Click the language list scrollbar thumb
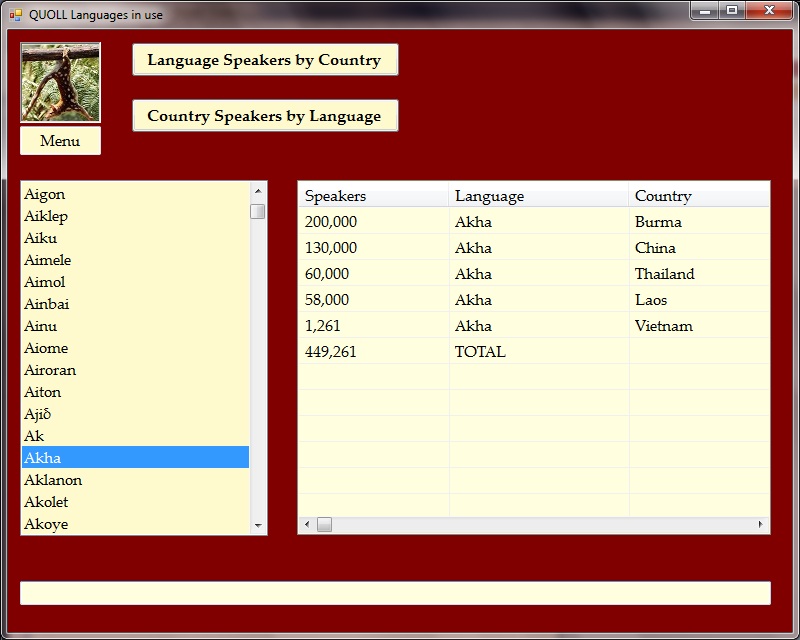 pos(258,211)
